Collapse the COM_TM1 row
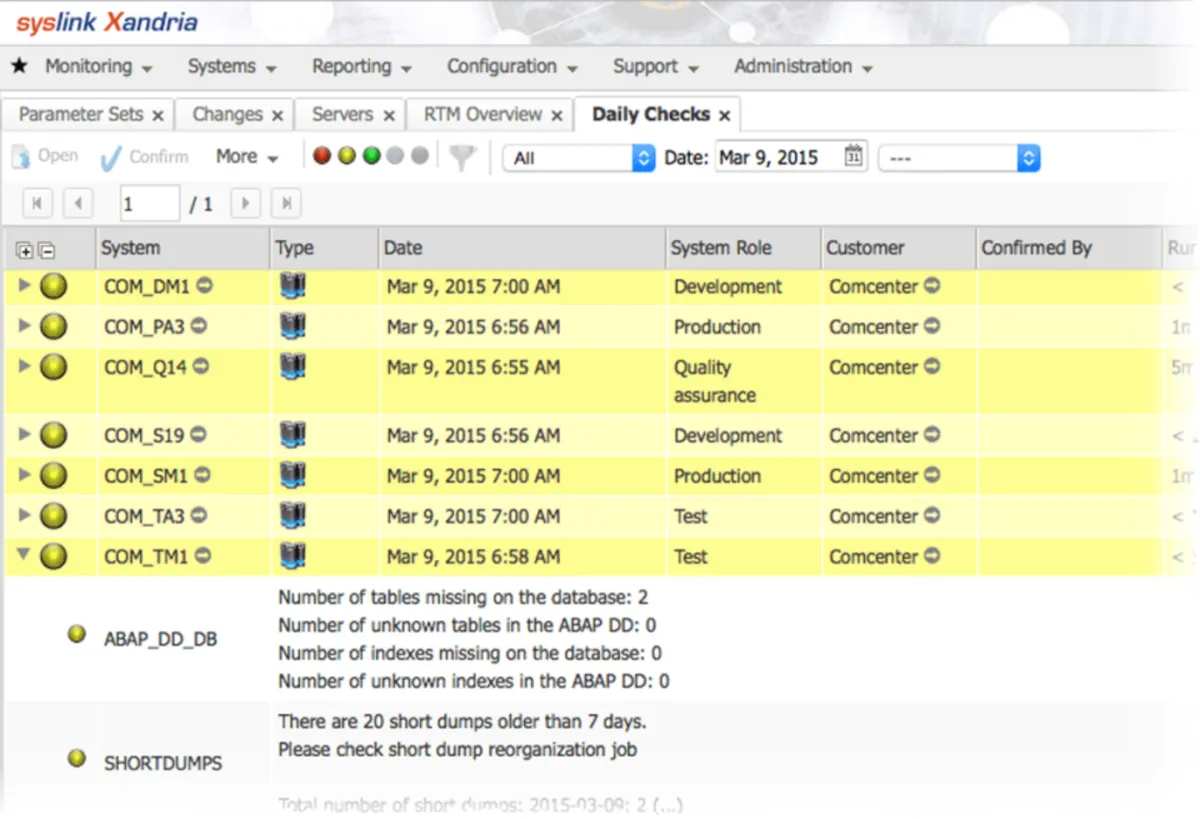Image resolution: width=1200 pixels, height=819 pixels. [25, 557]
